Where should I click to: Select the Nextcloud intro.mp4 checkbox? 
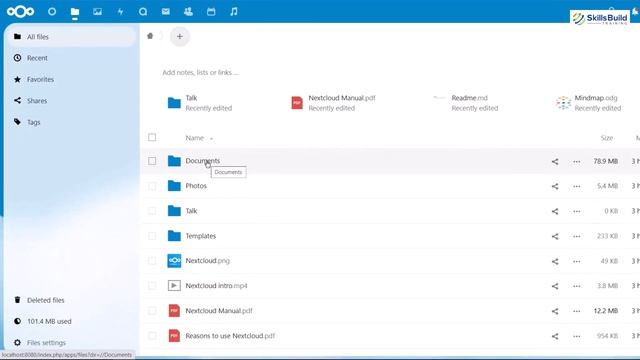click(152, 286)
